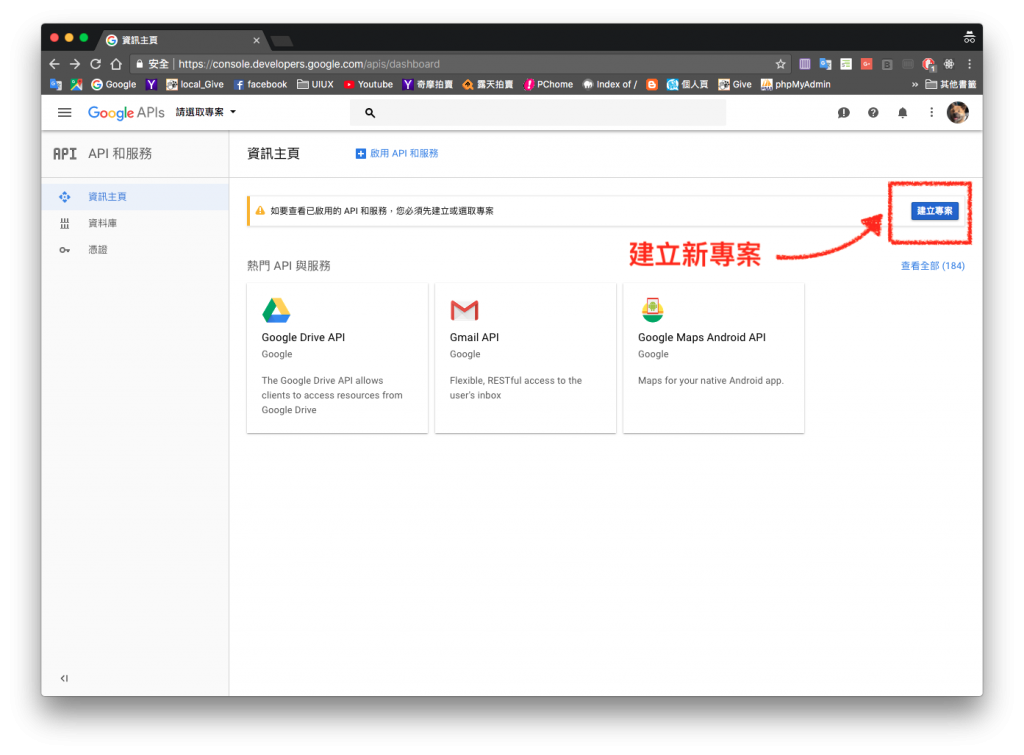1024x755 pixels.
Task: Focus the console search field
Action: click(537, 113)
